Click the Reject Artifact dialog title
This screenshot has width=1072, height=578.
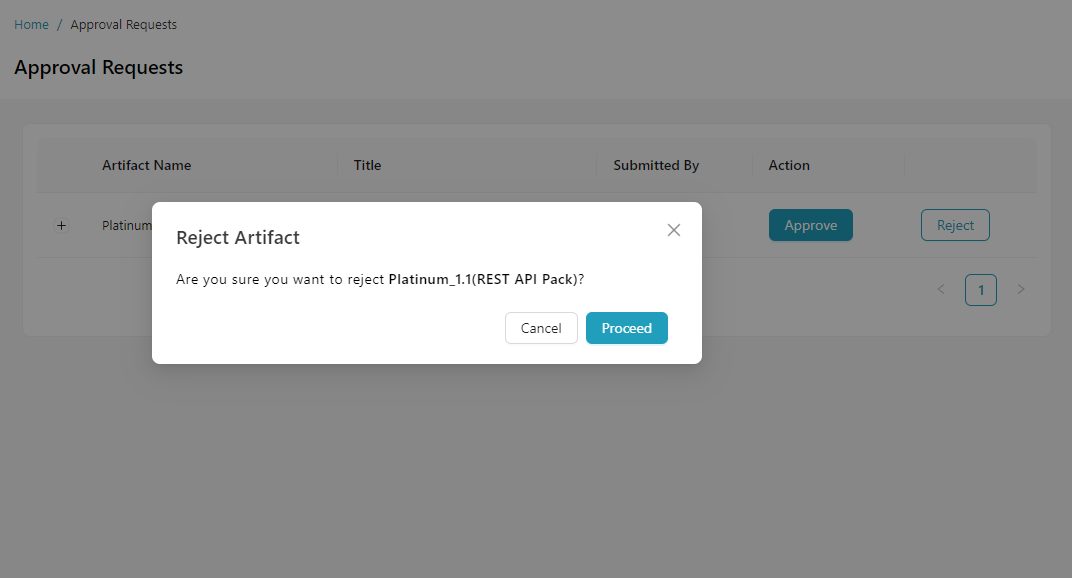tap(238, 237)
